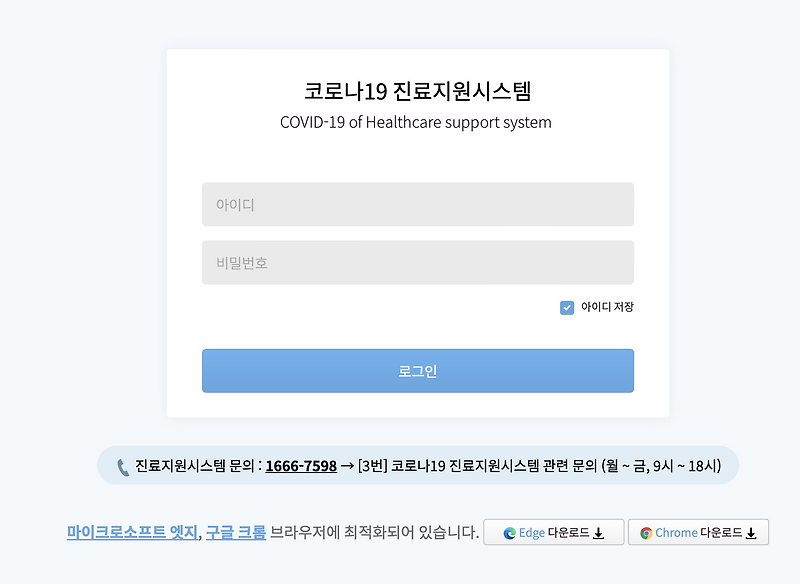Click inside the 아이디 input field

[418, 203]
